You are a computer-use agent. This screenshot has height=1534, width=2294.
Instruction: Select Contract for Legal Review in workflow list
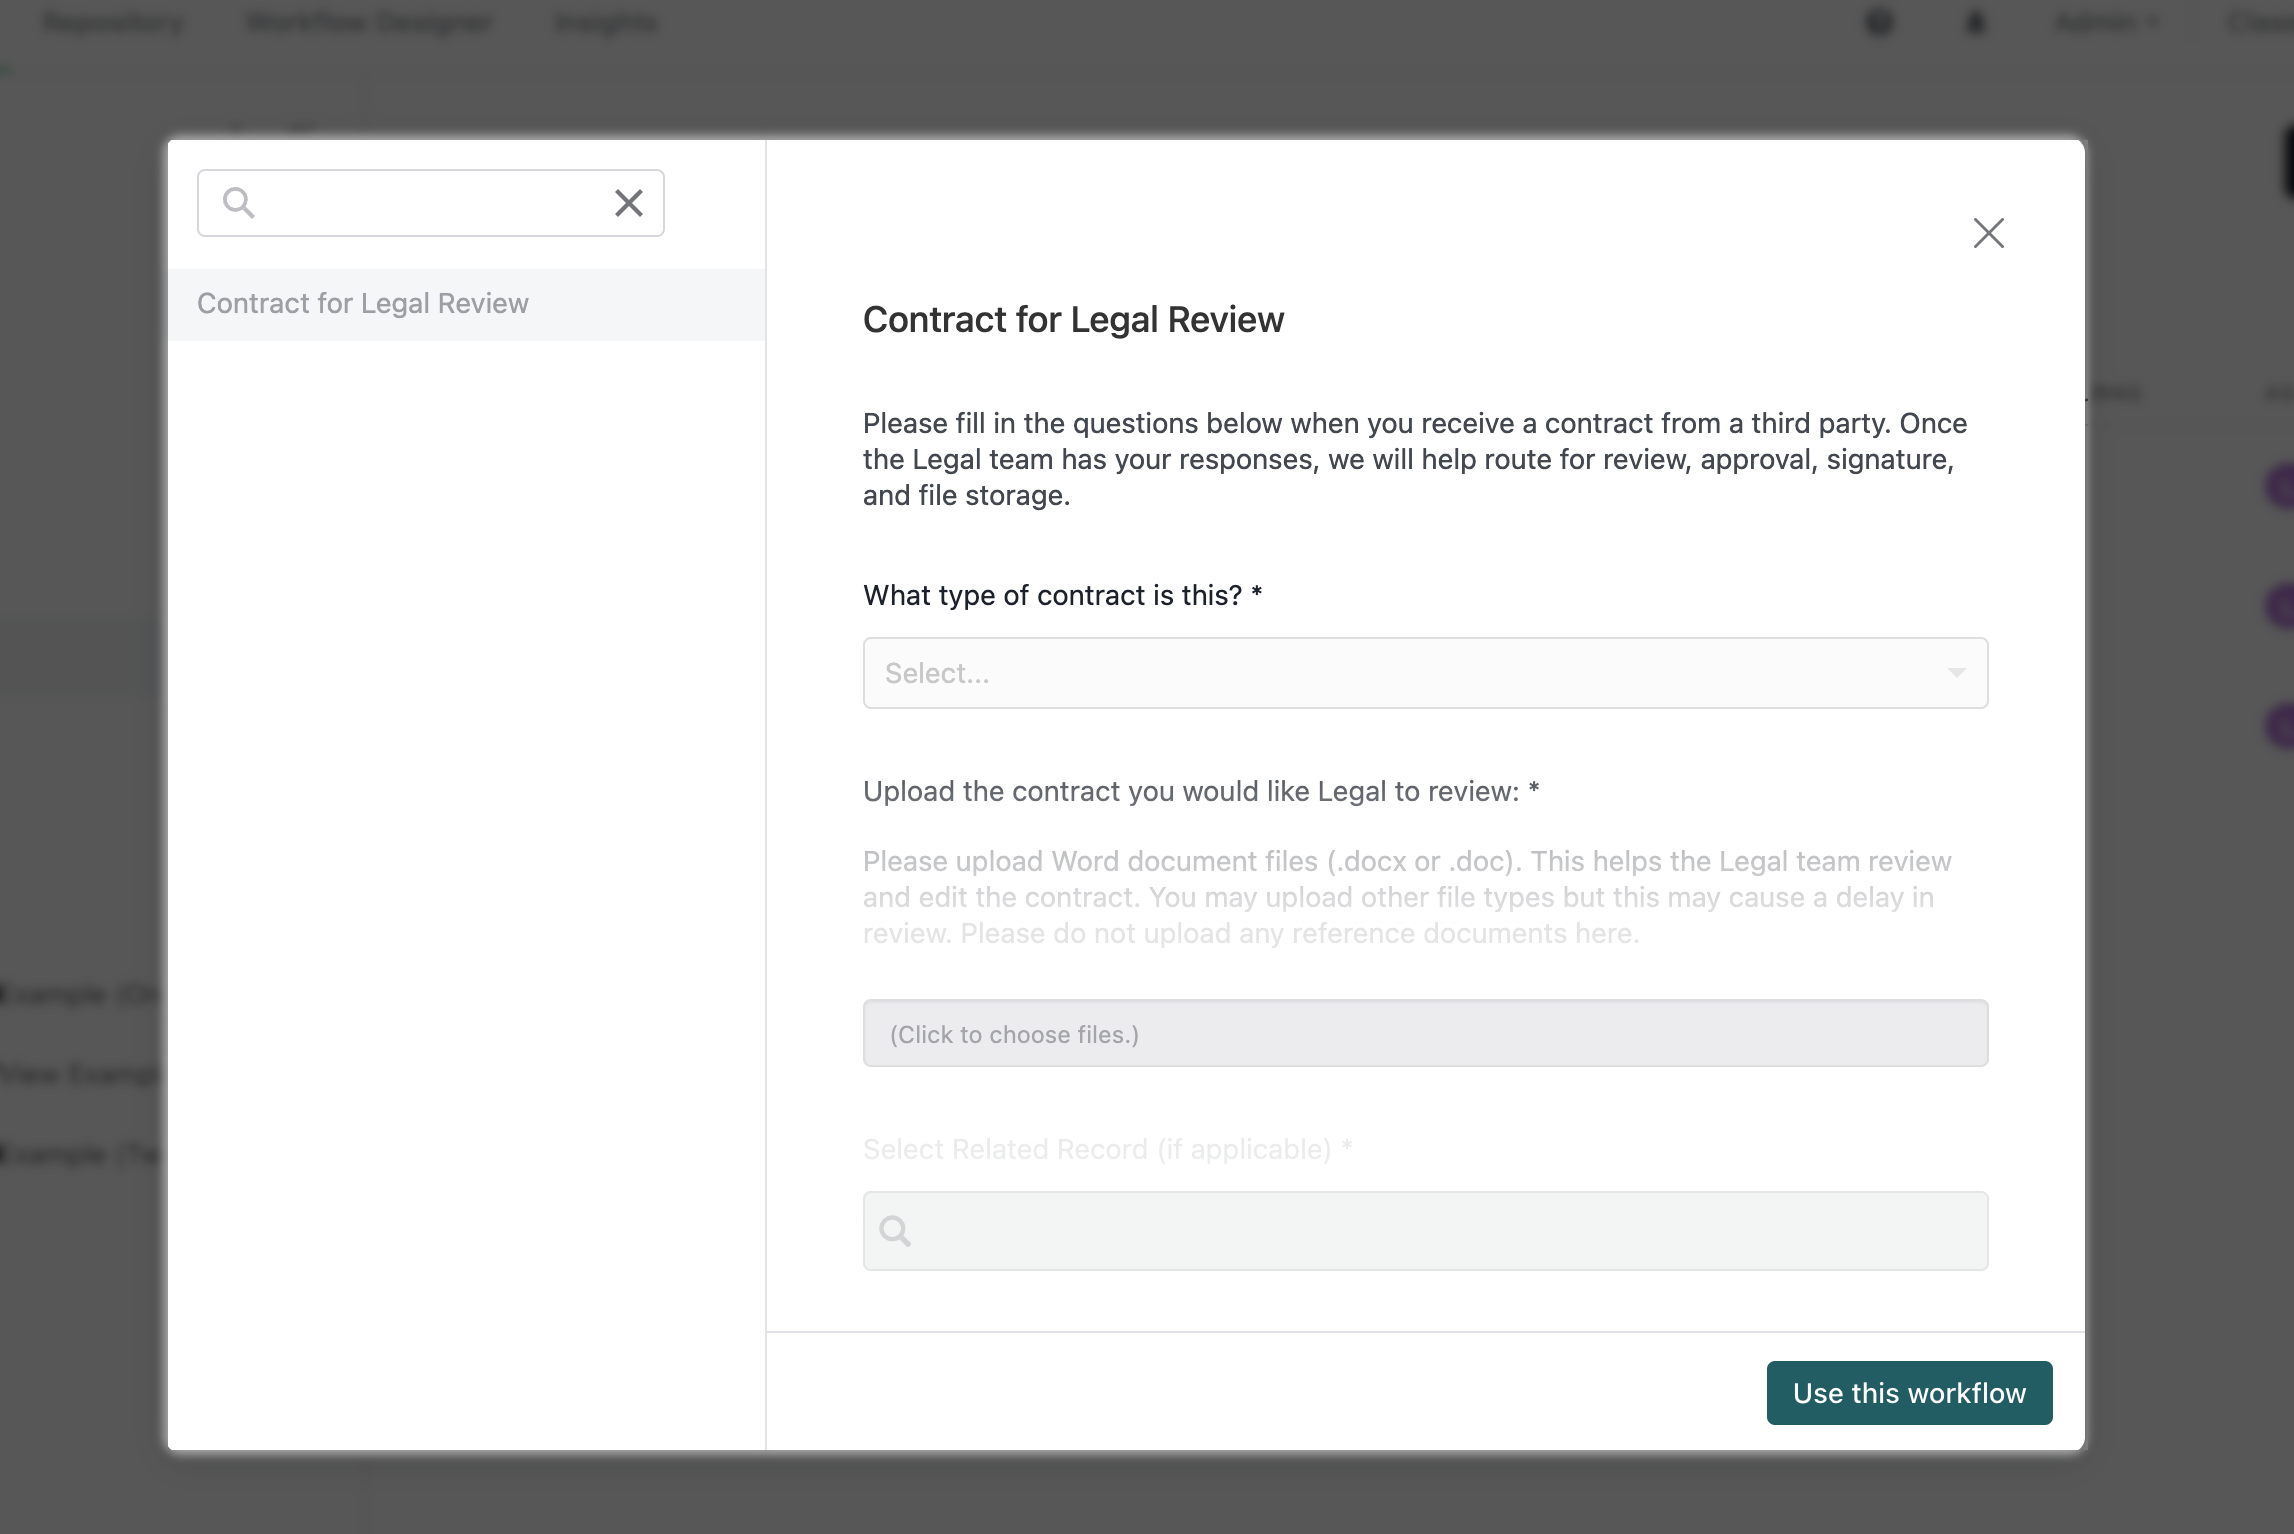[x=466, y=304]
